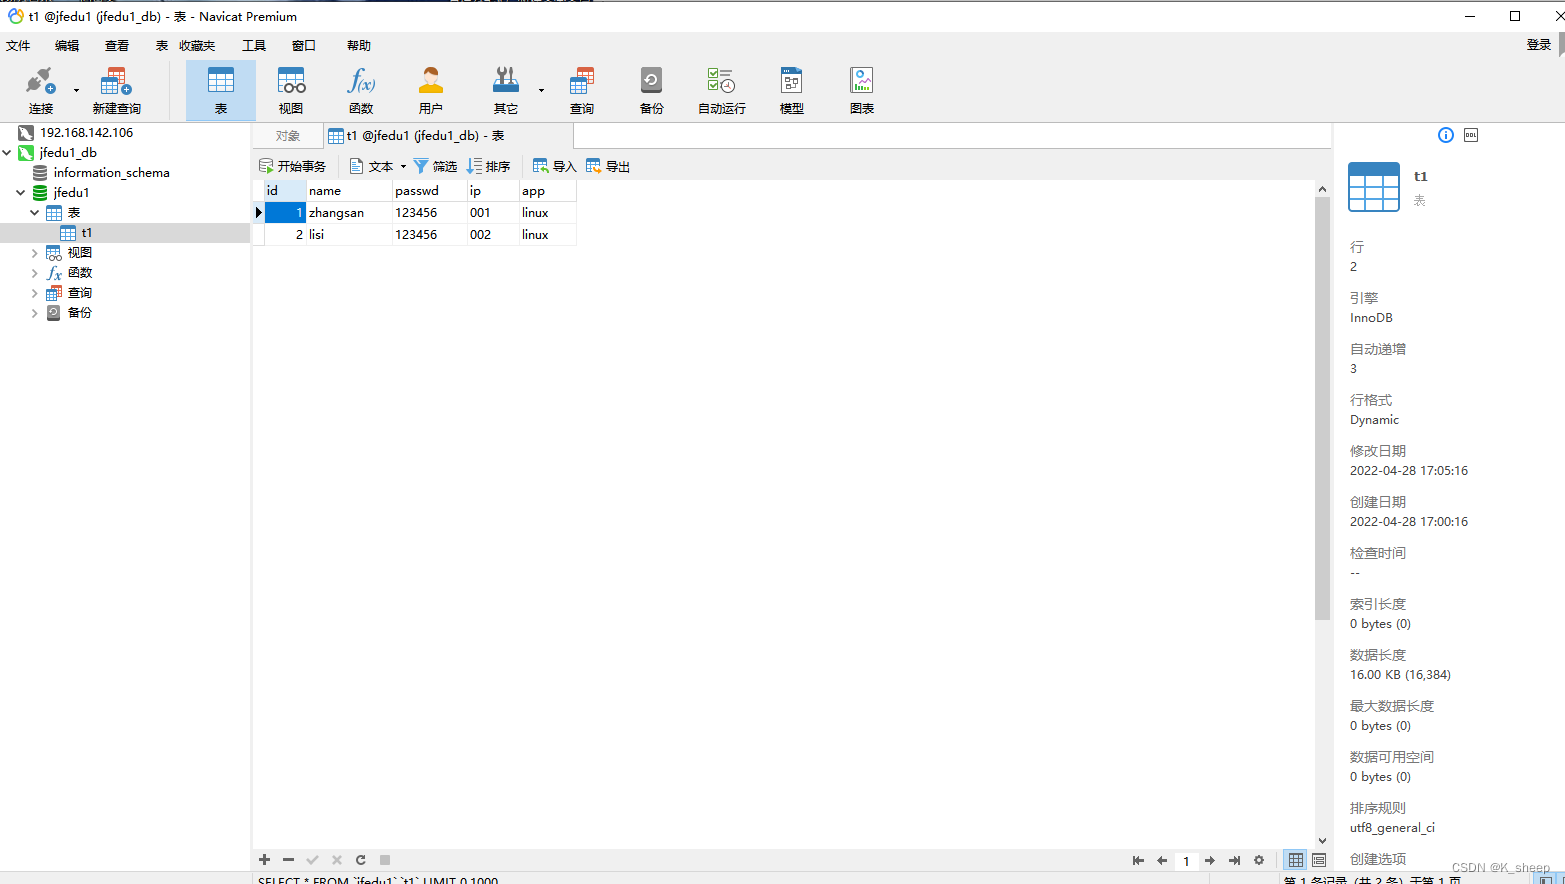This screenshot has height=884, width=1565.
Task: Add a record with plus icon
Action: (265, 860)
